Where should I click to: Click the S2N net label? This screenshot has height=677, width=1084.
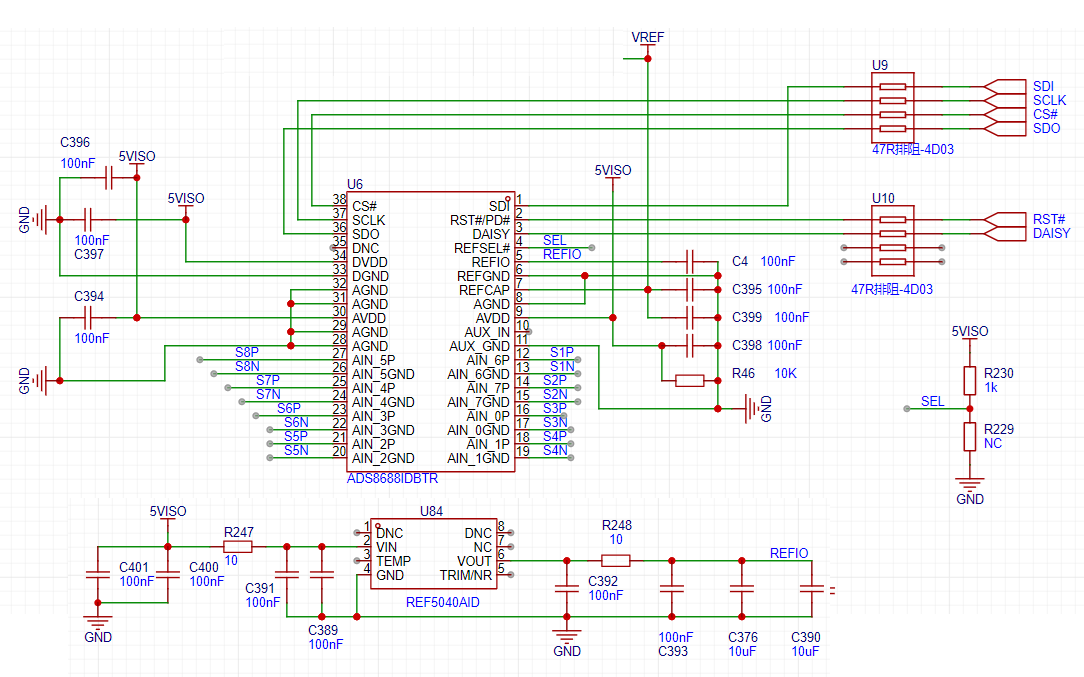click(554, 394)
